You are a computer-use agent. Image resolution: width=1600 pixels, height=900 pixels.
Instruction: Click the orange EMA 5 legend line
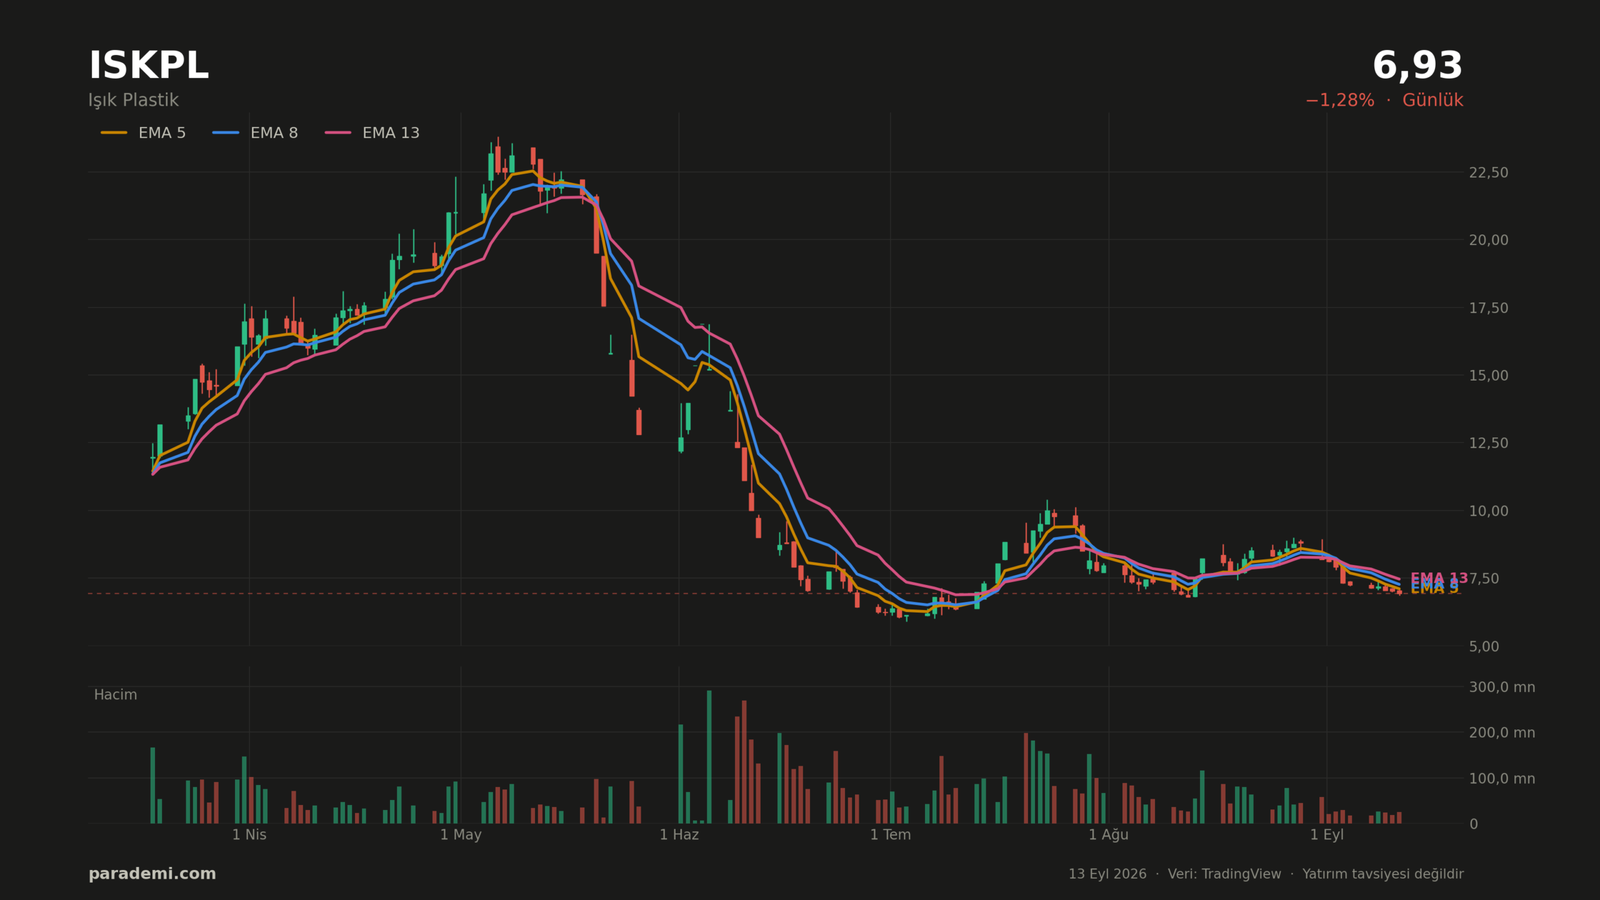114,133
